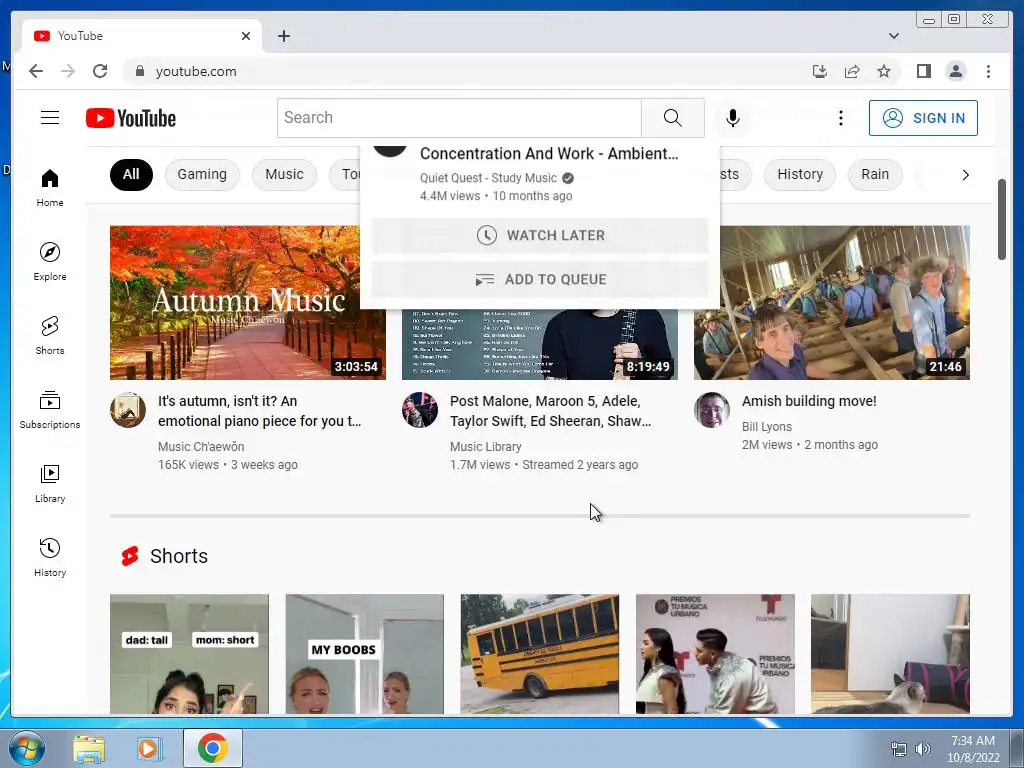1024x768 pixels.
Task: Go to Home in the sidebar
Action: pos(50,188)
